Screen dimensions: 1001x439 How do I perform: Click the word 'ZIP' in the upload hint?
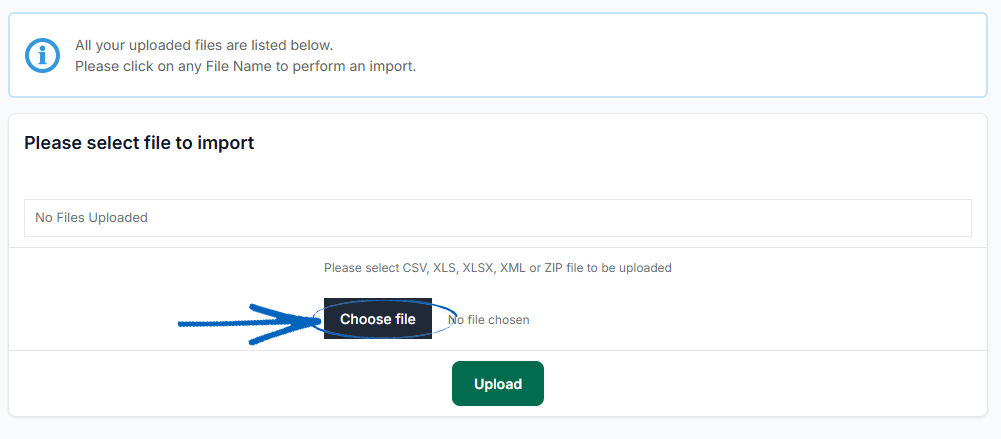pyautogui.click(x=555, y=268)
